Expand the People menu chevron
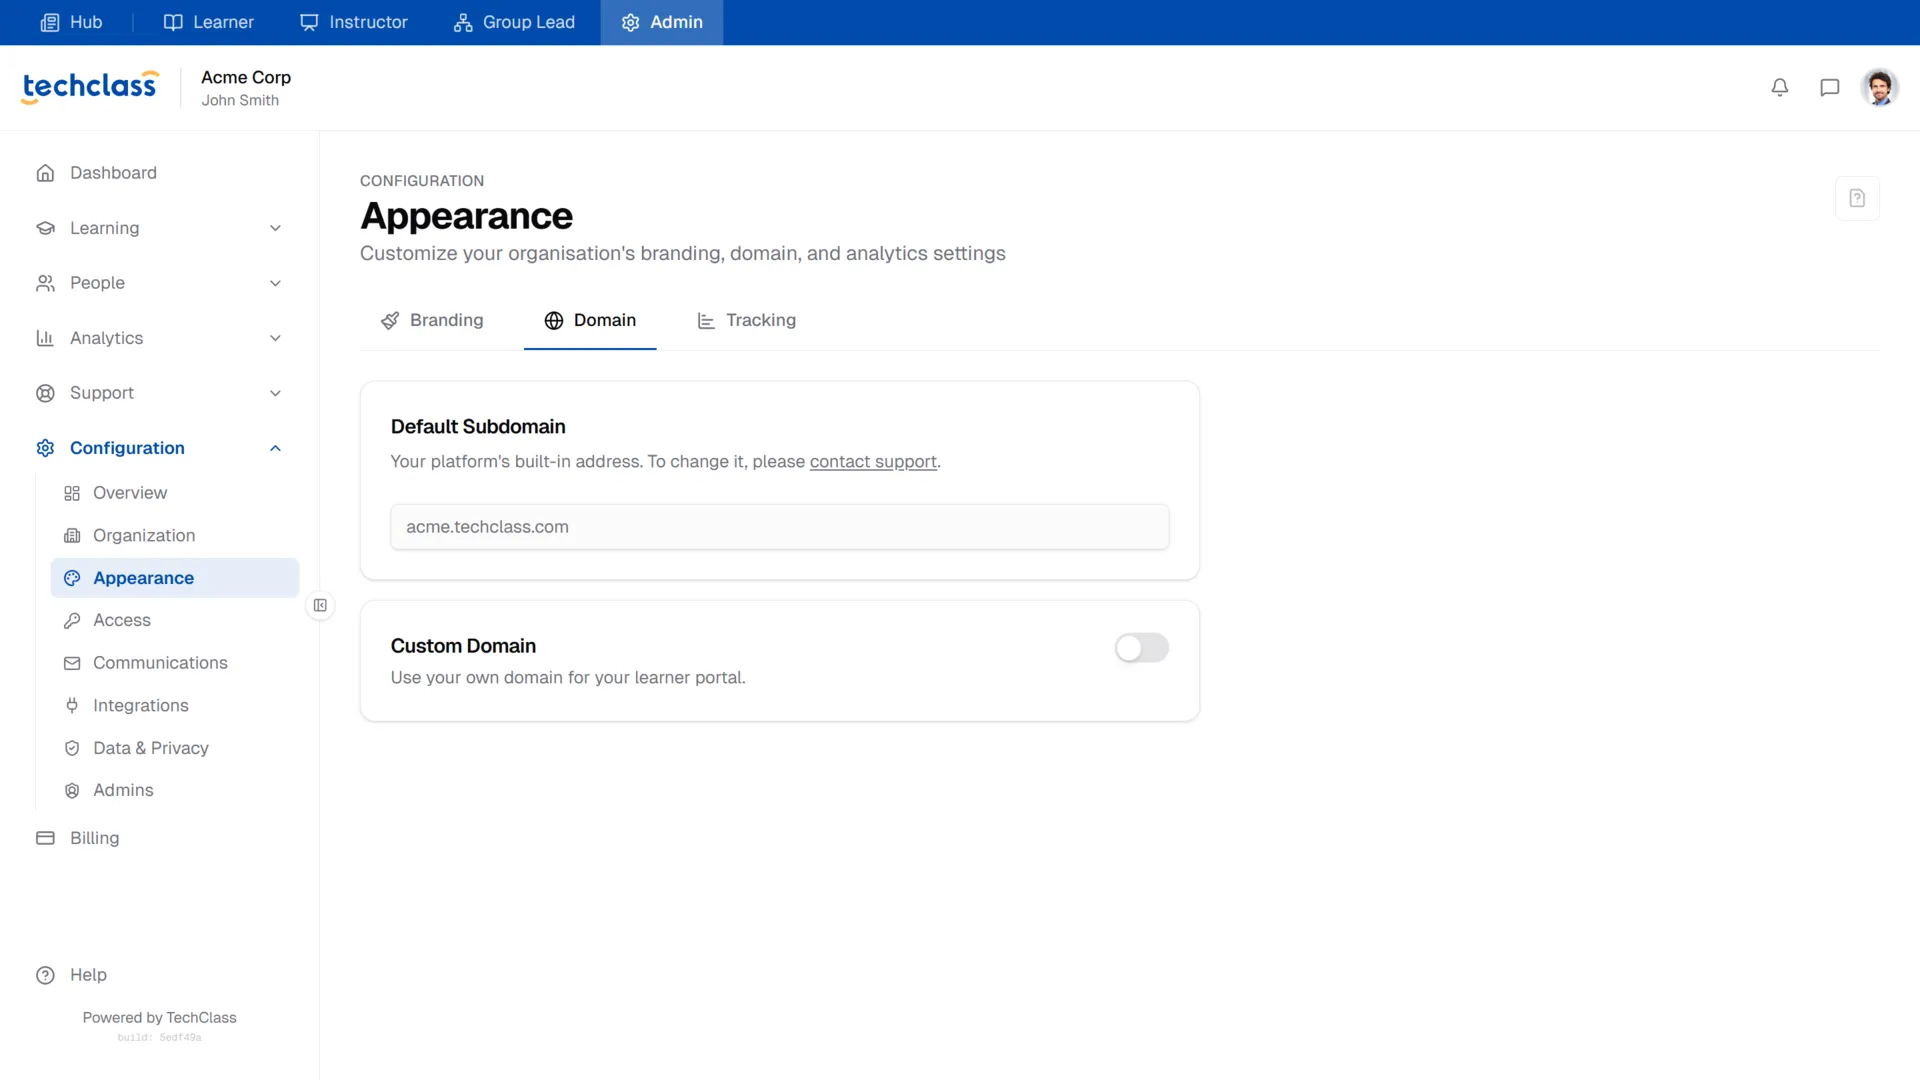 click(x=275, y=283)
